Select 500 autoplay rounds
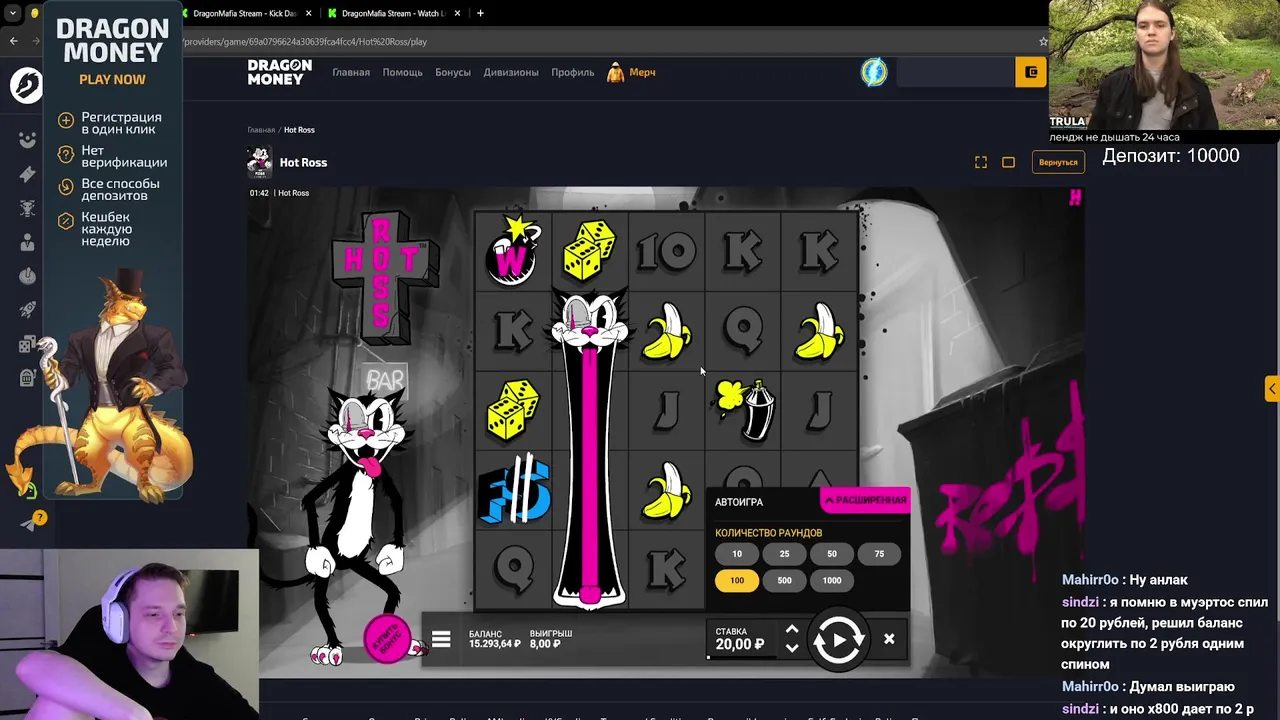Image resolution: width=1280 pixels, height=720 pixels. (784, 580)
